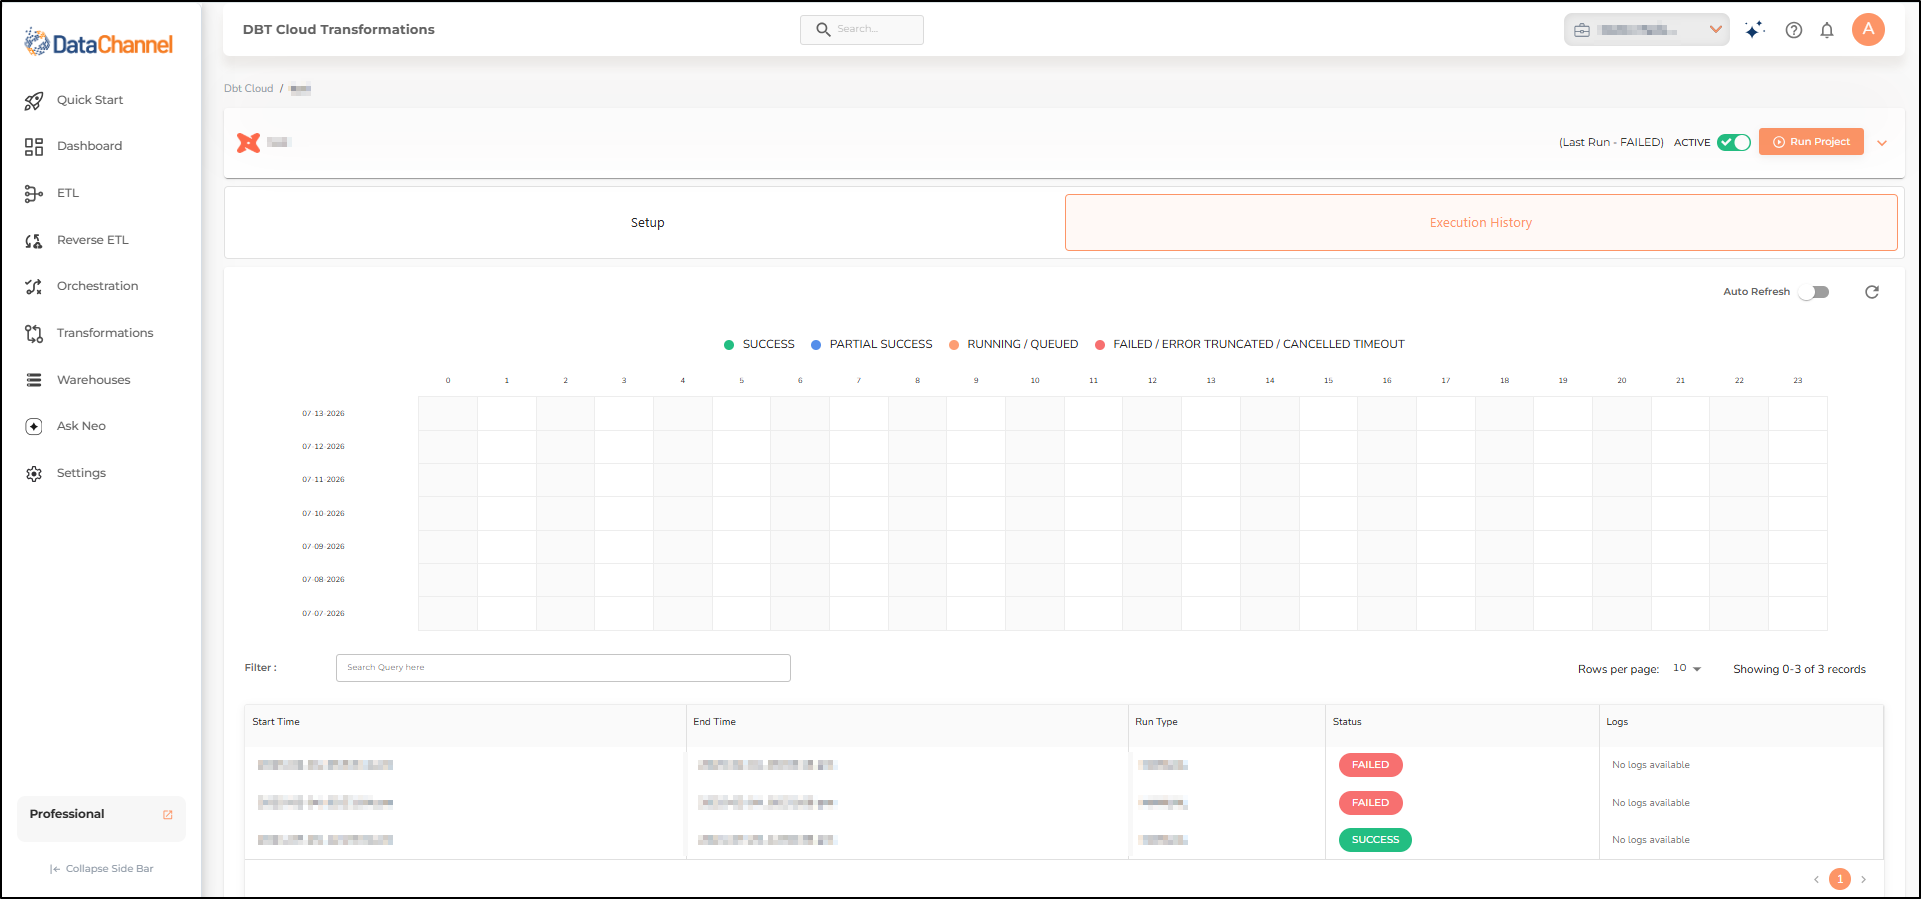This screenshot has width=1921, height=899.
Task: Switch to the Setup tab
Action: coord(647,223)
